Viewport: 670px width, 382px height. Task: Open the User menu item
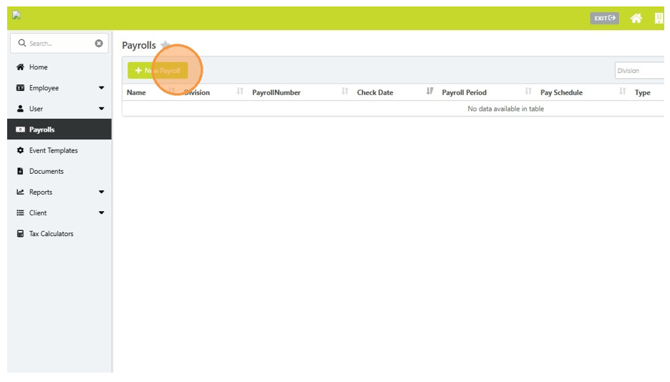[59, 109]
